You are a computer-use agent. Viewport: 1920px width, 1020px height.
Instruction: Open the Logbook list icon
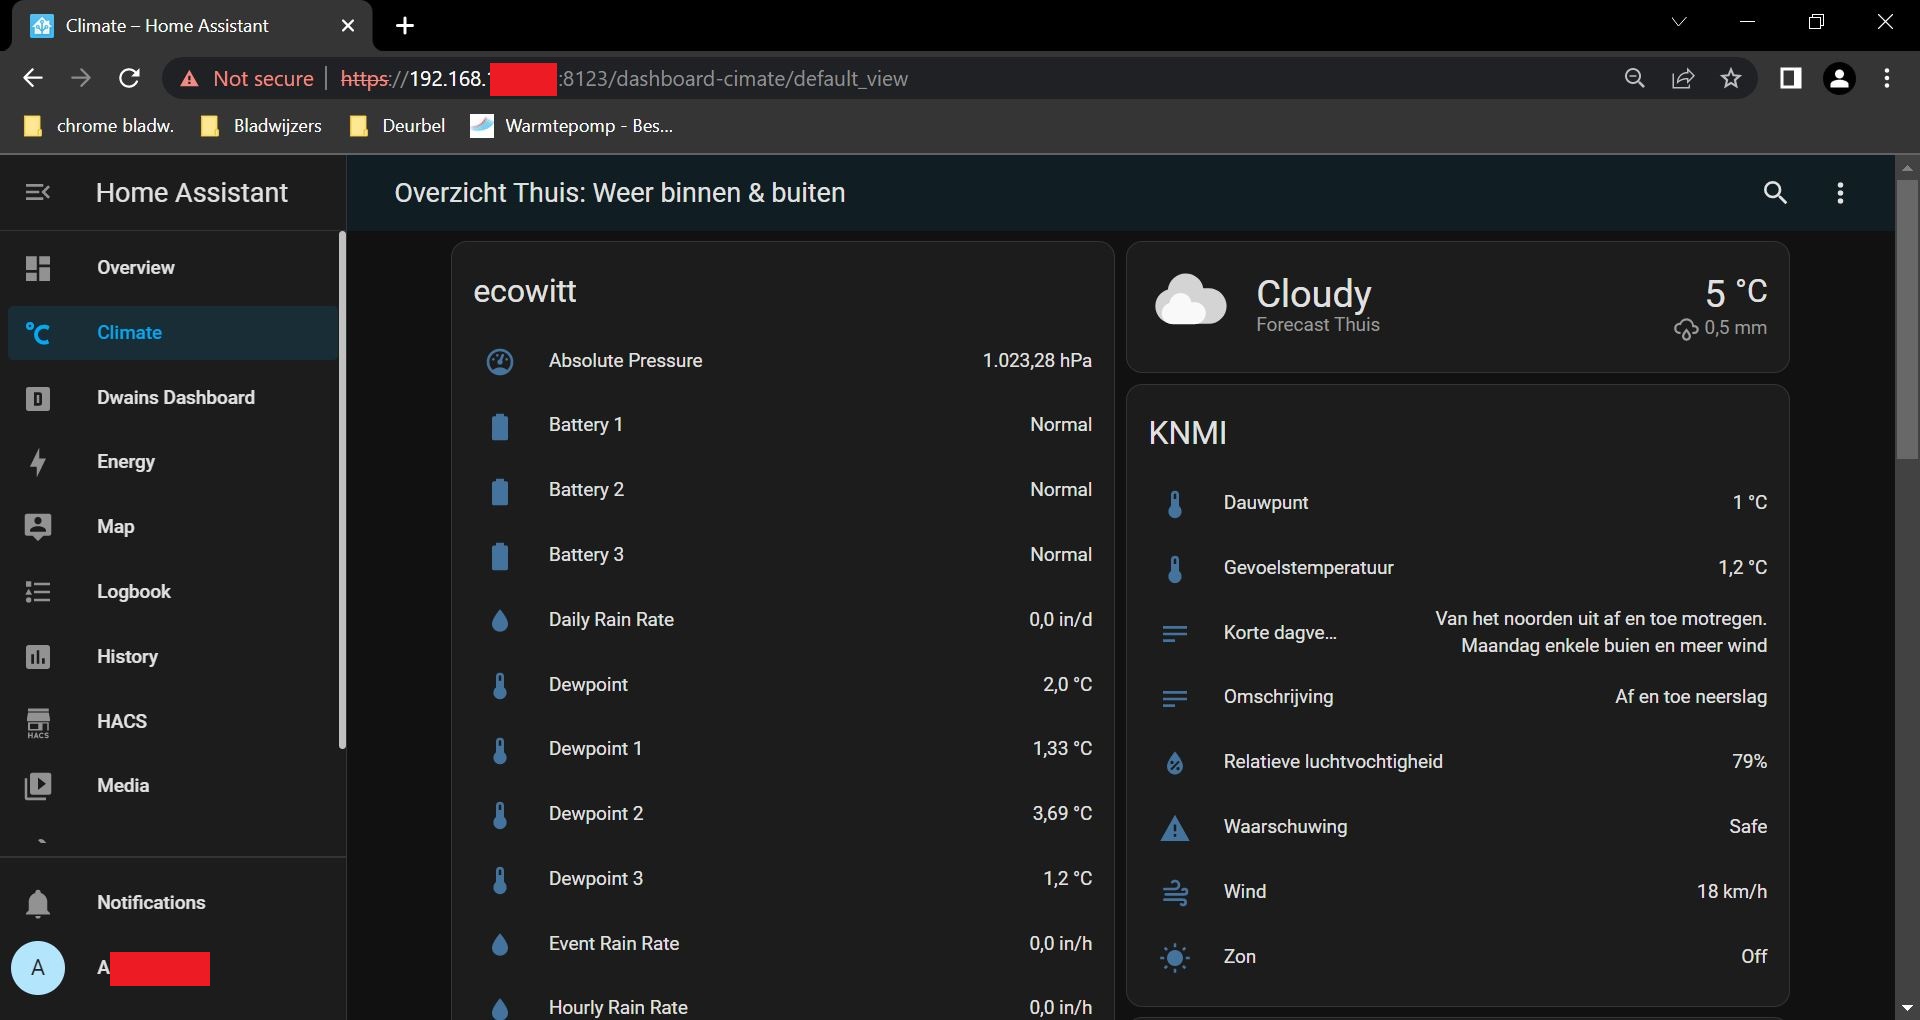38,591
